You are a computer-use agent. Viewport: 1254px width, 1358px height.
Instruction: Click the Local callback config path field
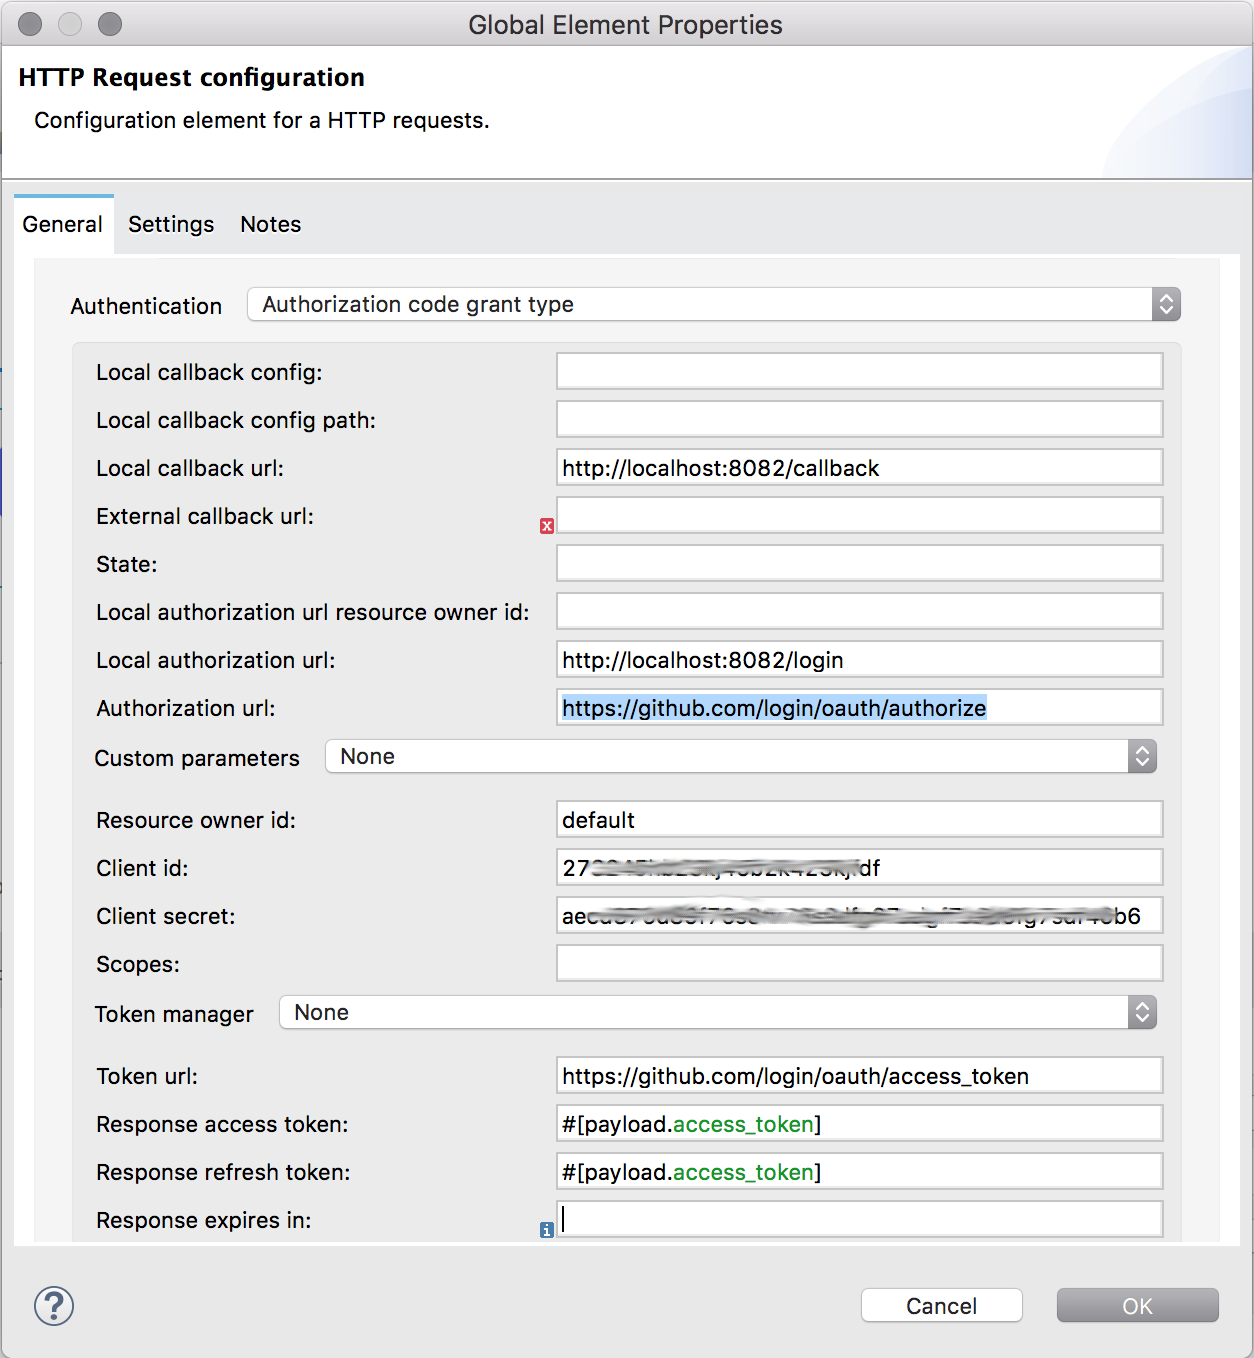860,419
